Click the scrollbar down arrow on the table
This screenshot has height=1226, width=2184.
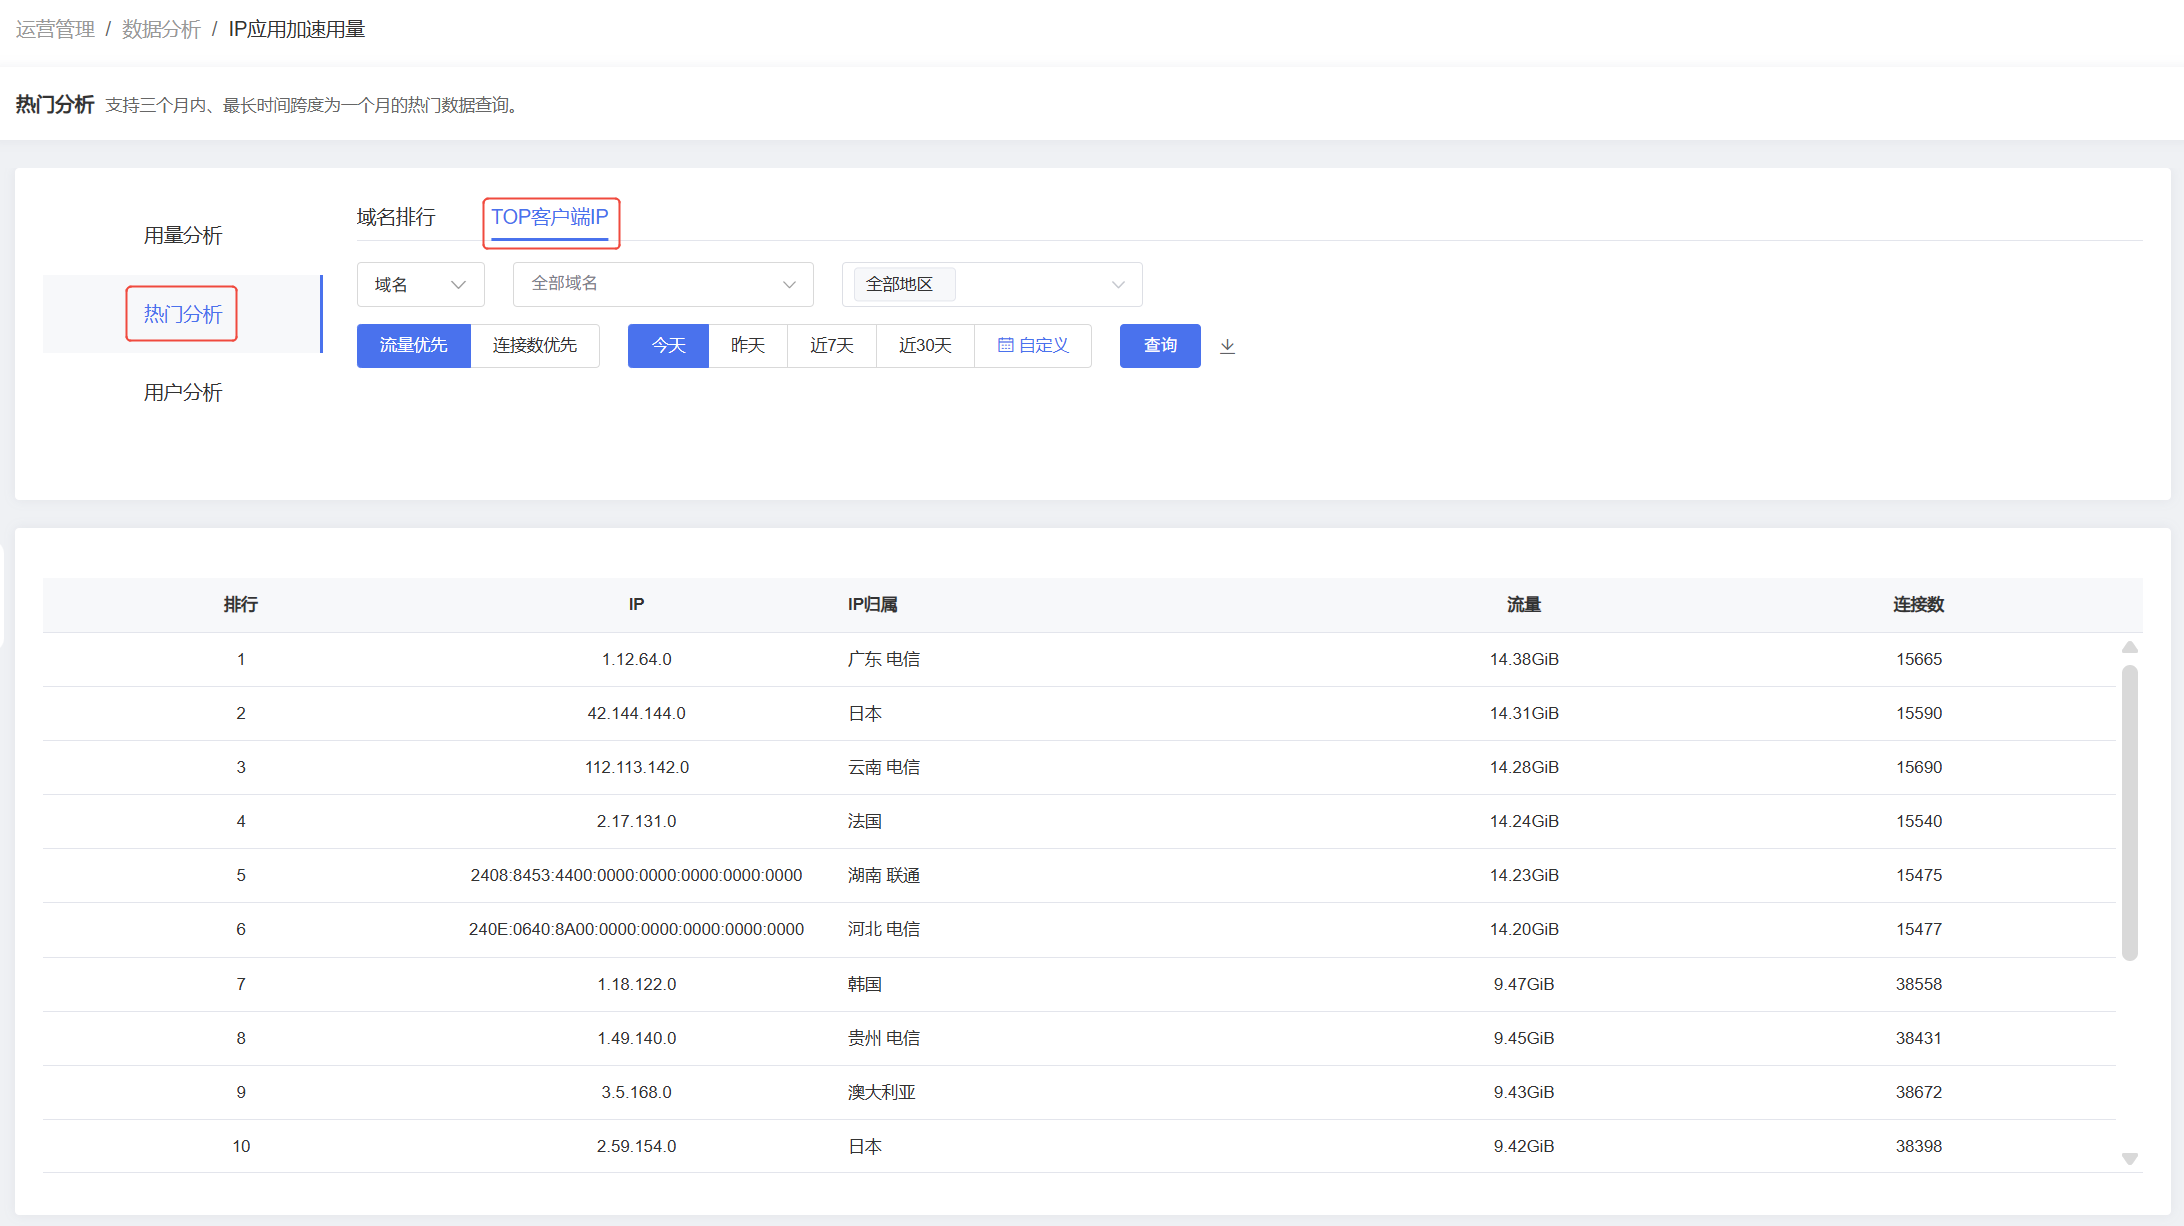(x=2129, y=1160)
